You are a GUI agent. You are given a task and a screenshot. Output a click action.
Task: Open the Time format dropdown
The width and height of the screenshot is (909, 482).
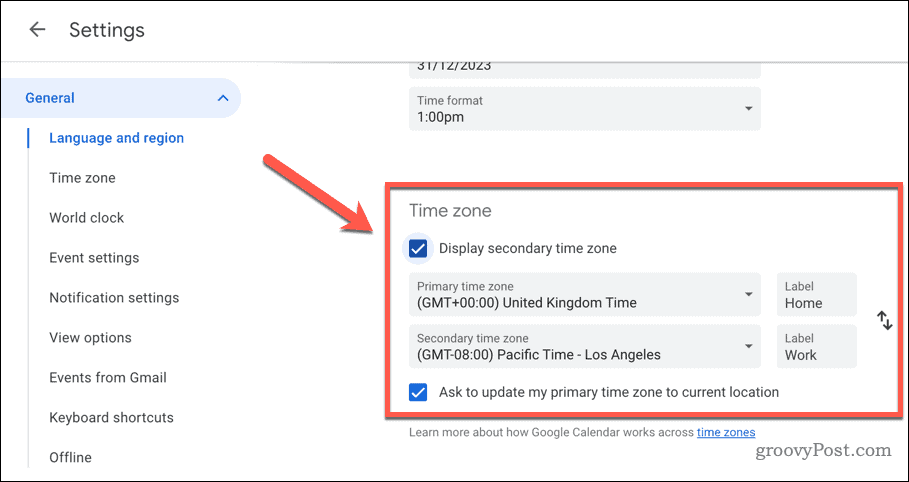585,108
